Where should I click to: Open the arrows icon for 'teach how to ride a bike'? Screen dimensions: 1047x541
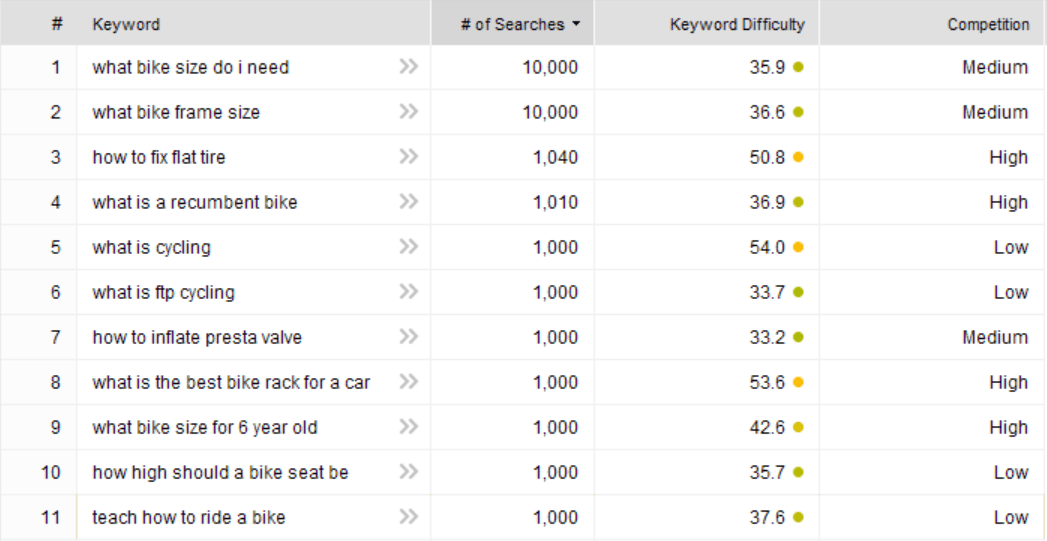pos(408,517)
